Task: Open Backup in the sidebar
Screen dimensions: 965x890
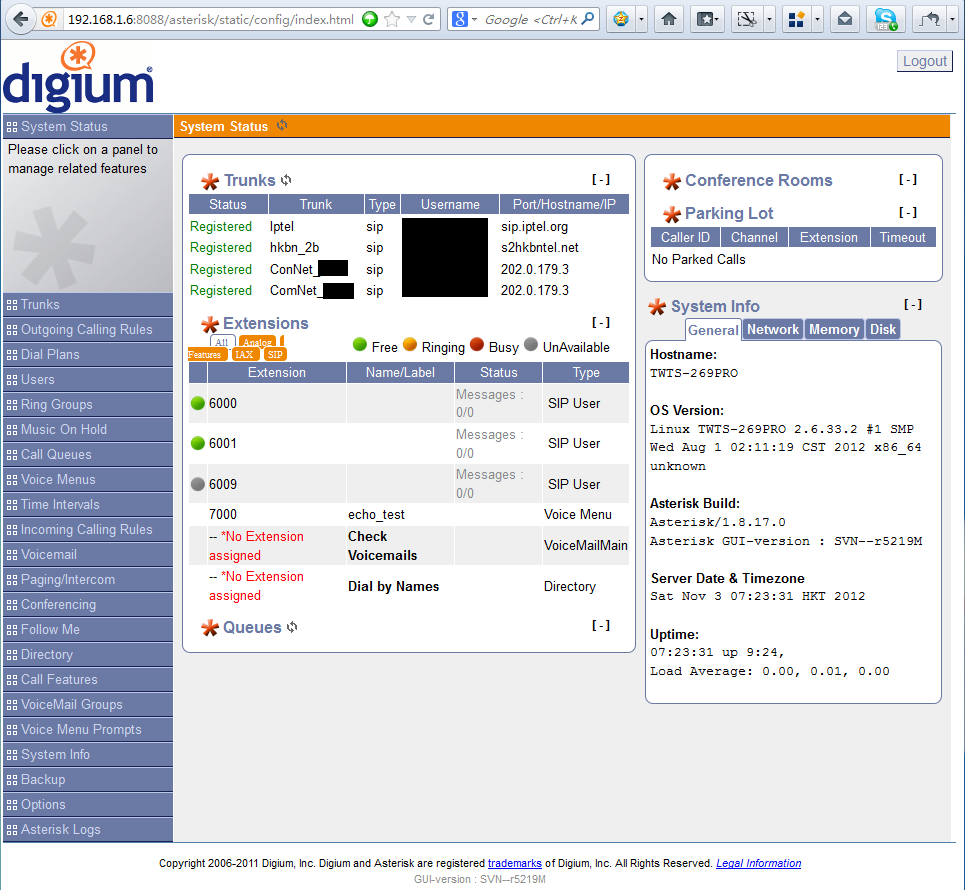Action: 88,780
